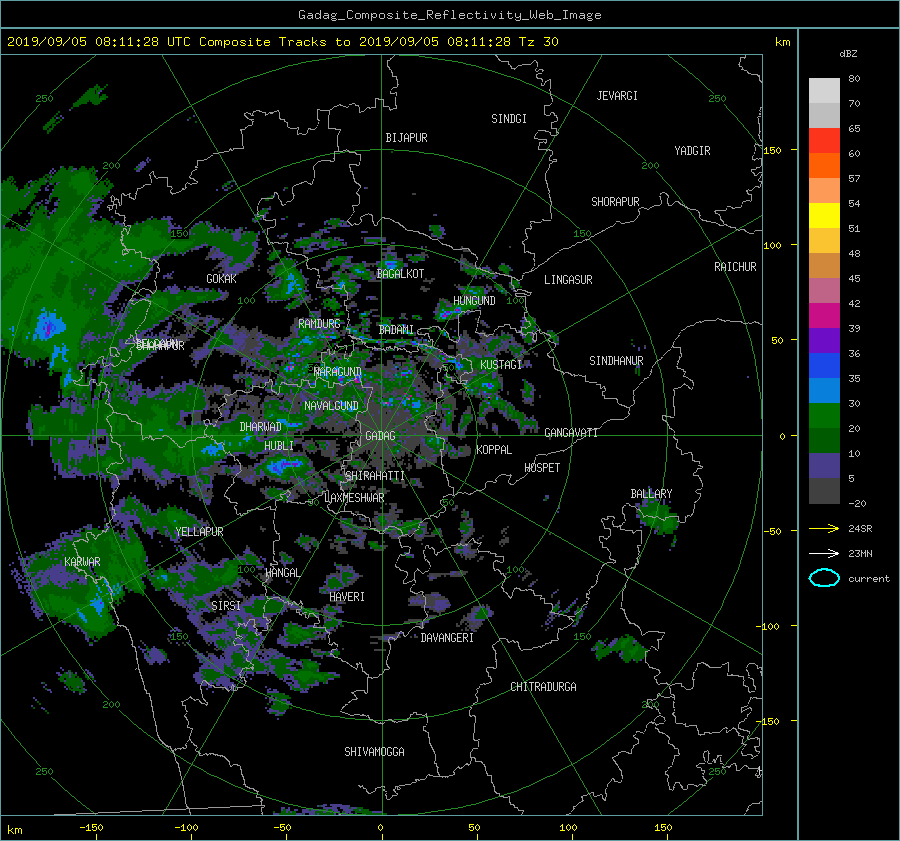Pick the dark gray -20 dBZ swatch
Viewport: 900px width, 841px height.
pos(824,491)
